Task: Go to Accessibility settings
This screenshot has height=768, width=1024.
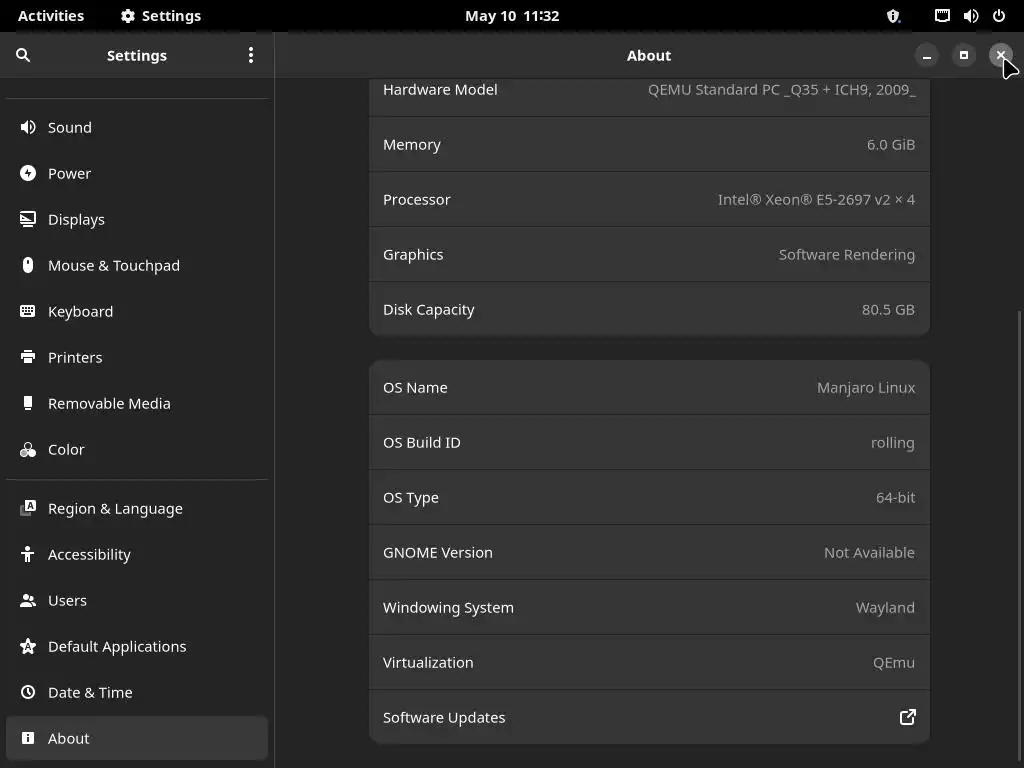Action: [89, 554]
